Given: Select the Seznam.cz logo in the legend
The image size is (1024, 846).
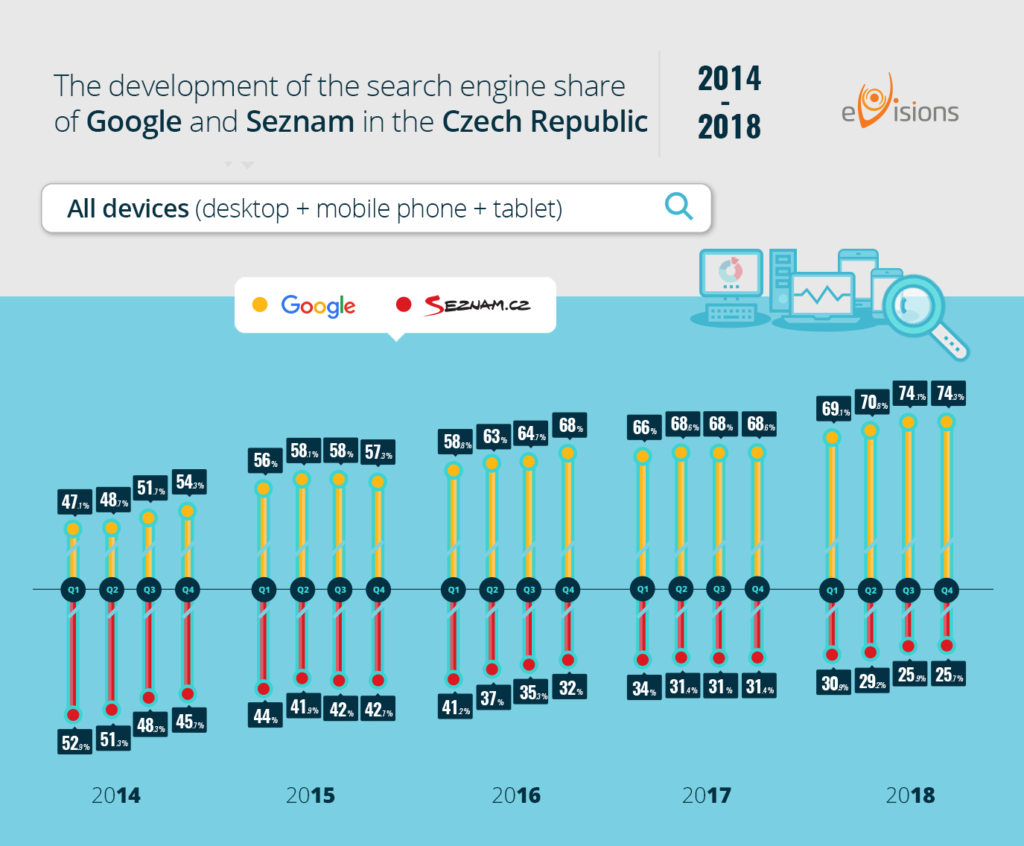Looking at the screenshot, I should pos(477,305).
